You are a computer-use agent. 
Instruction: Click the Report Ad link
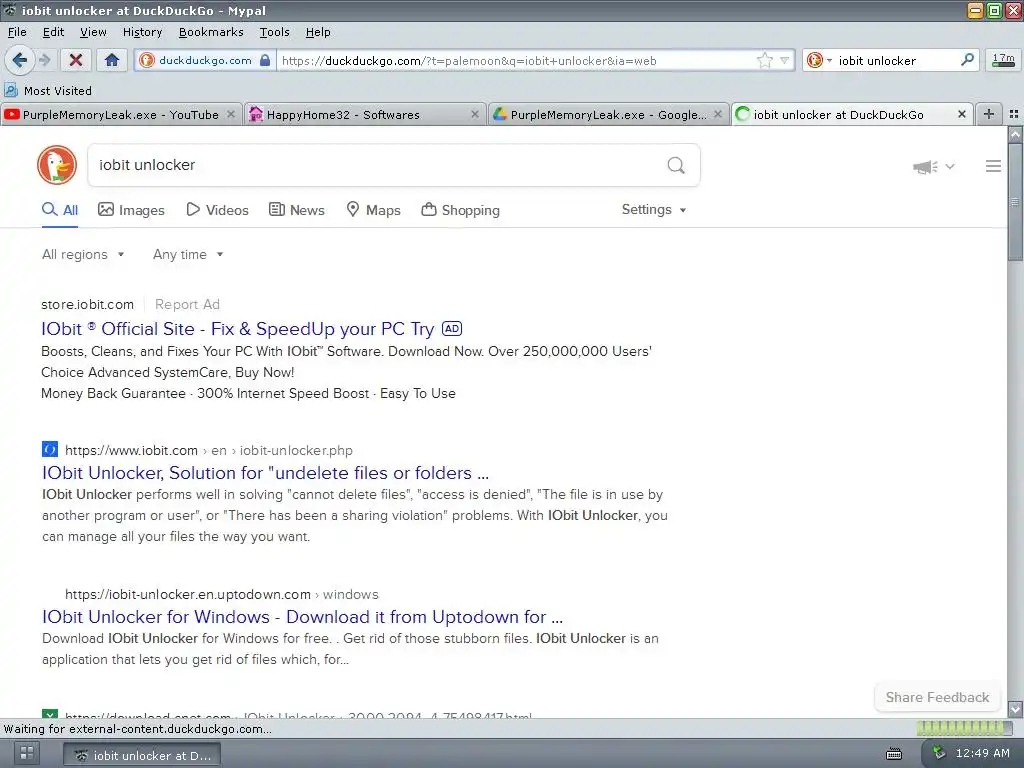pos(187,304)
